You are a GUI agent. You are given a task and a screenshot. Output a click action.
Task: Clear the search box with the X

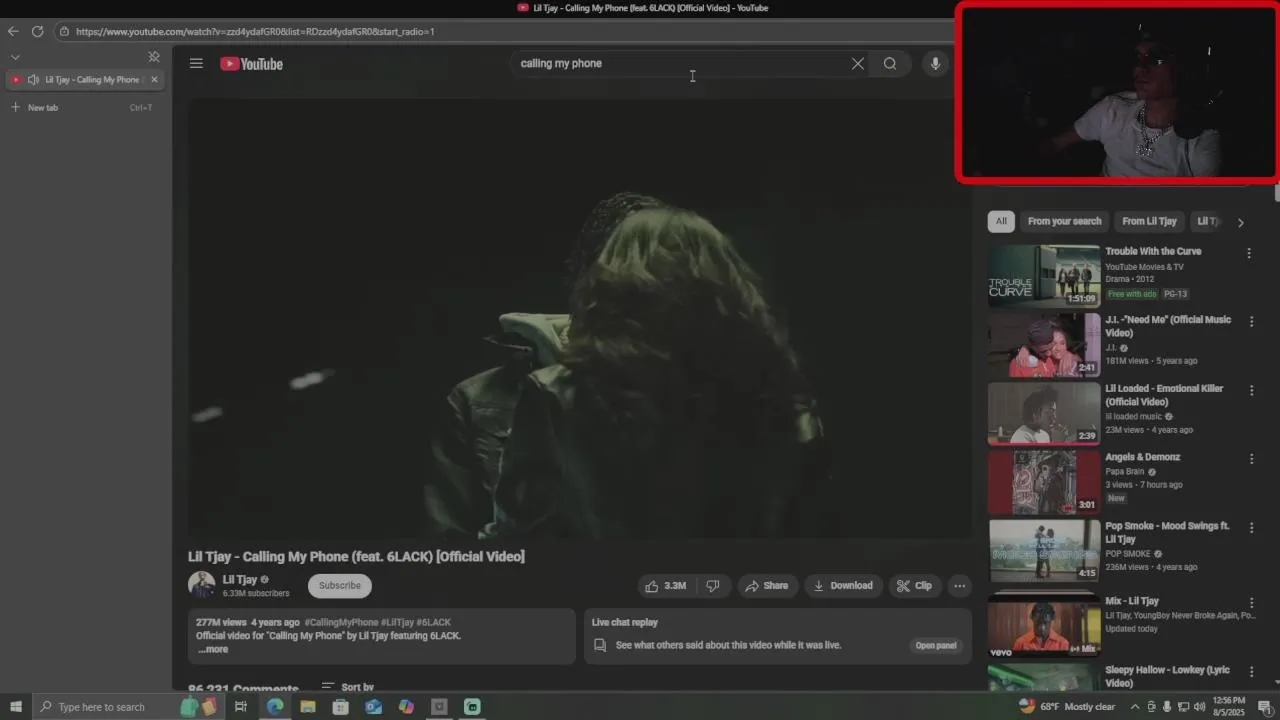(857, 63)
